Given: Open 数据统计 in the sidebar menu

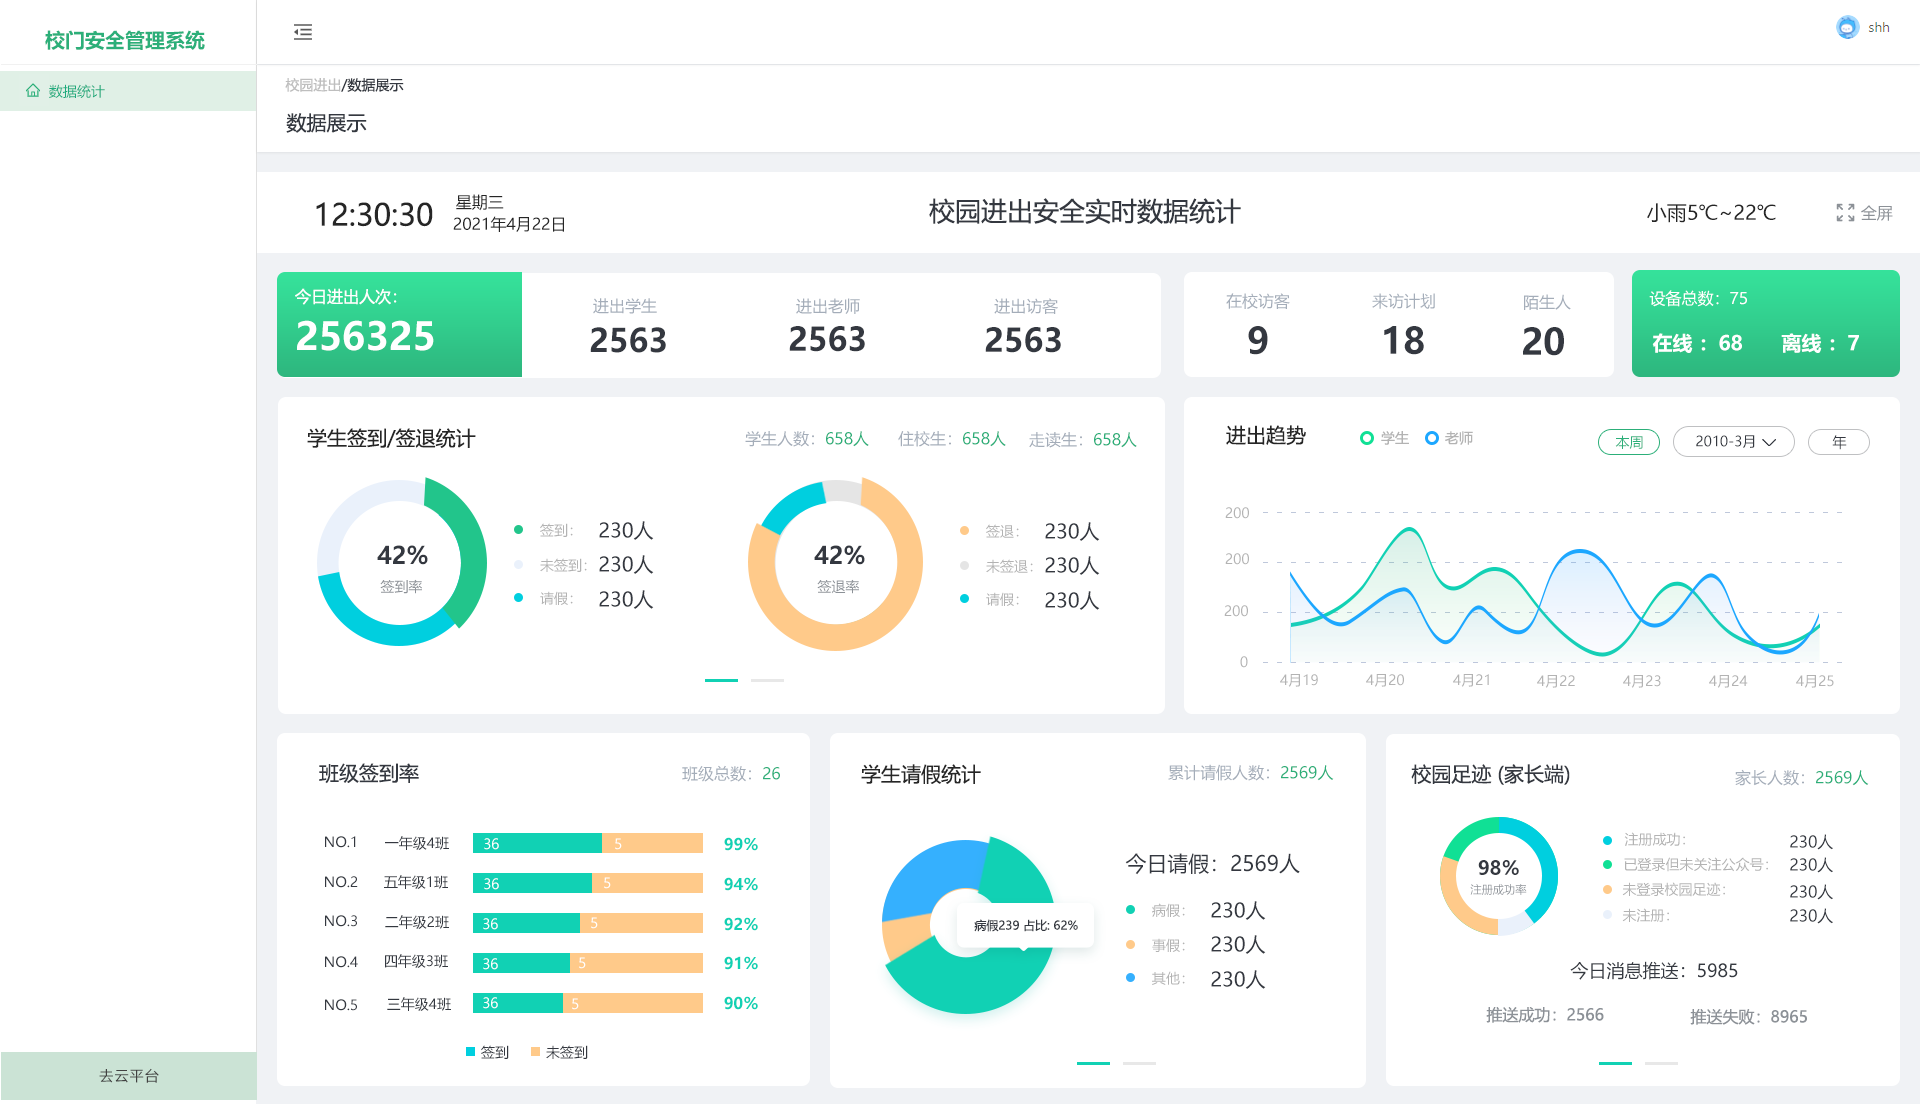Looking at the screenshot, I should tap(76, 91).
